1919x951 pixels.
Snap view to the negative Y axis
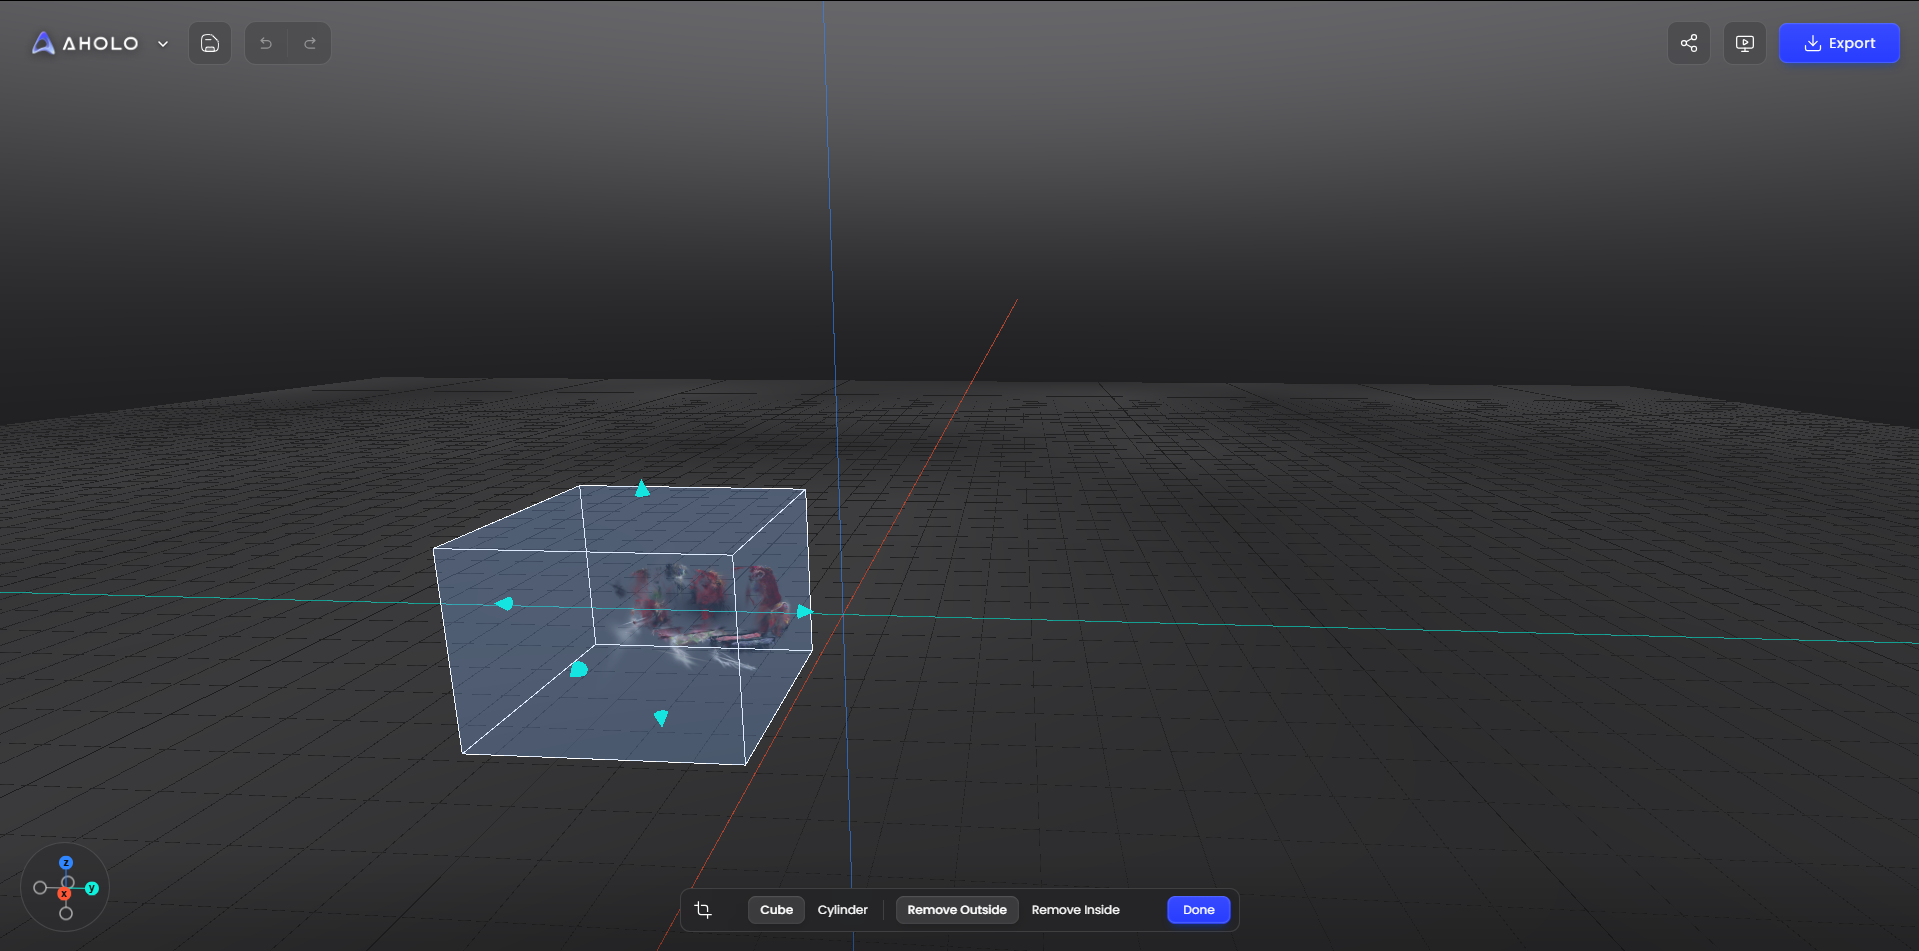point(40,888)
